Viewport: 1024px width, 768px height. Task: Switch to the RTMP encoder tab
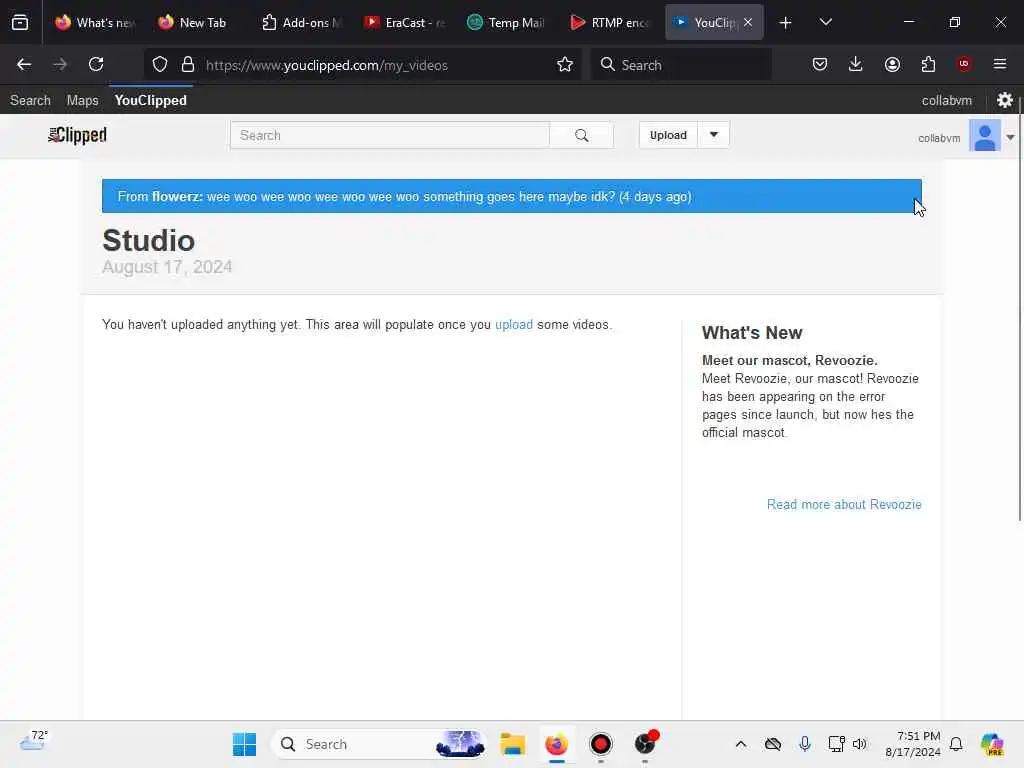[610, 23]
